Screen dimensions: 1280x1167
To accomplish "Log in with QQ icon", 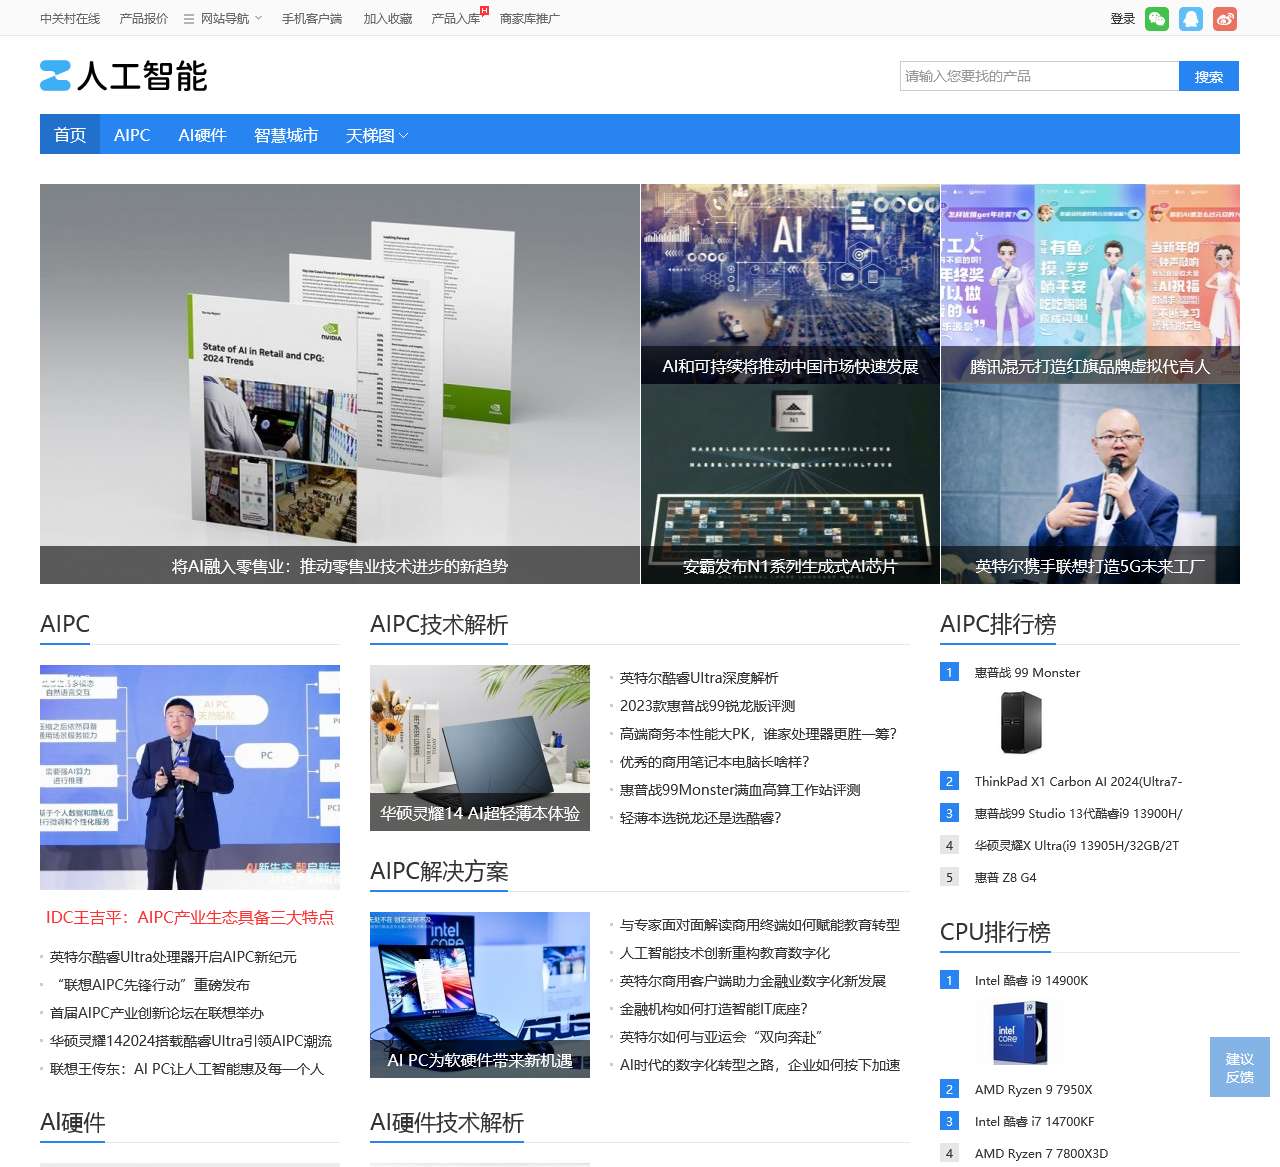I will [x=1191, y=18].
